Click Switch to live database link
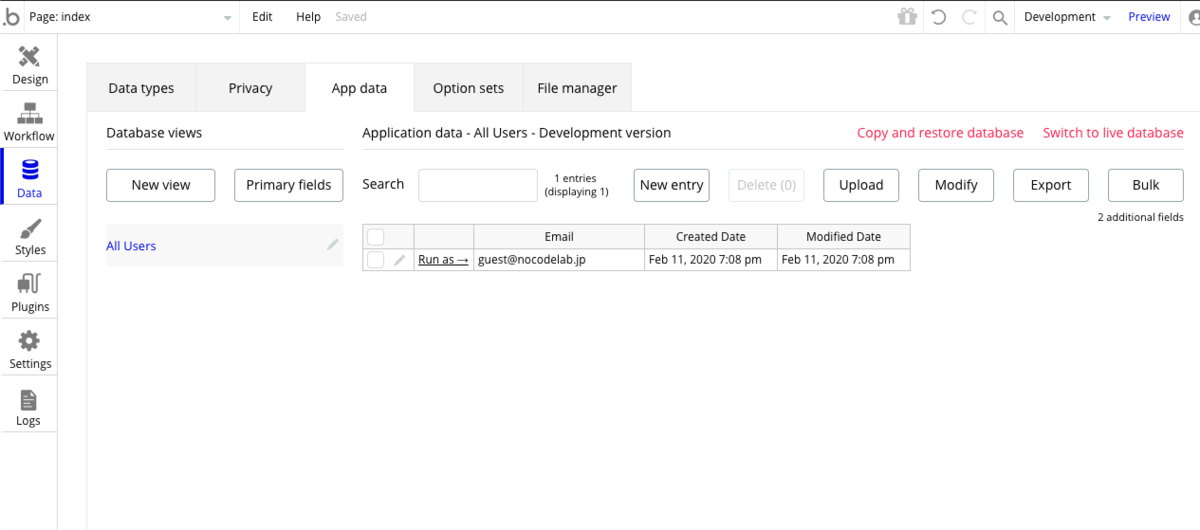 [1113, 133]
